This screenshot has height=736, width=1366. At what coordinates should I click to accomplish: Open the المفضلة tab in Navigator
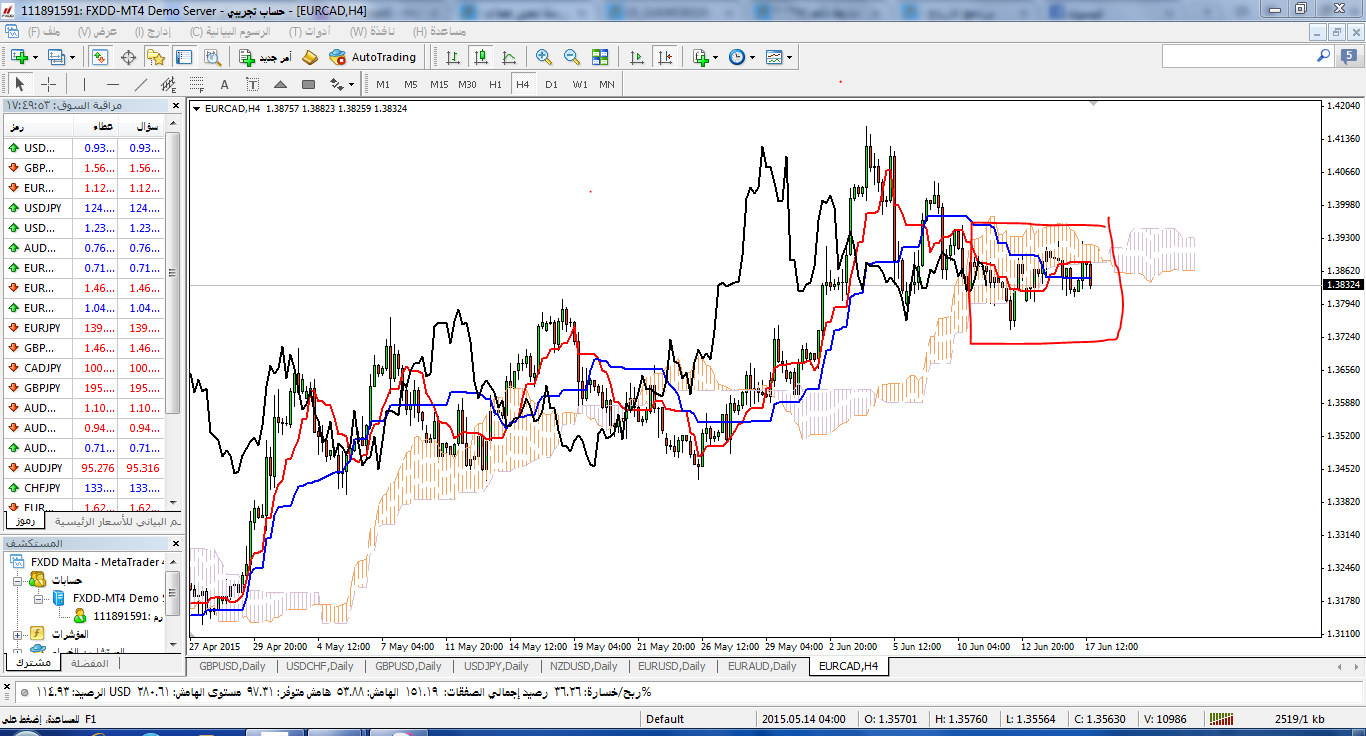(x=89, y=663)
